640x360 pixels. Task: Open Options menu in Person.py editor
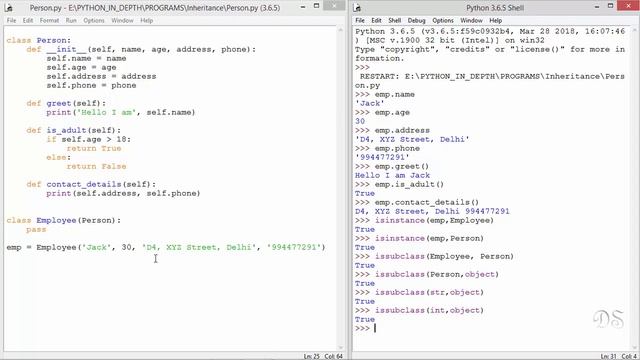point(94,20)
